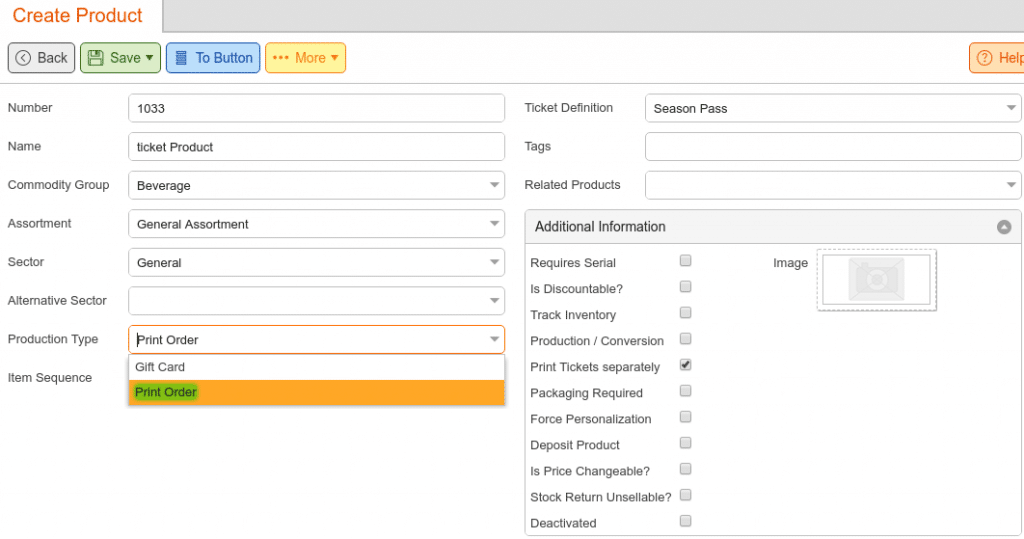
Task: Open the Ticket Definition dropdown
Action: 833,108
